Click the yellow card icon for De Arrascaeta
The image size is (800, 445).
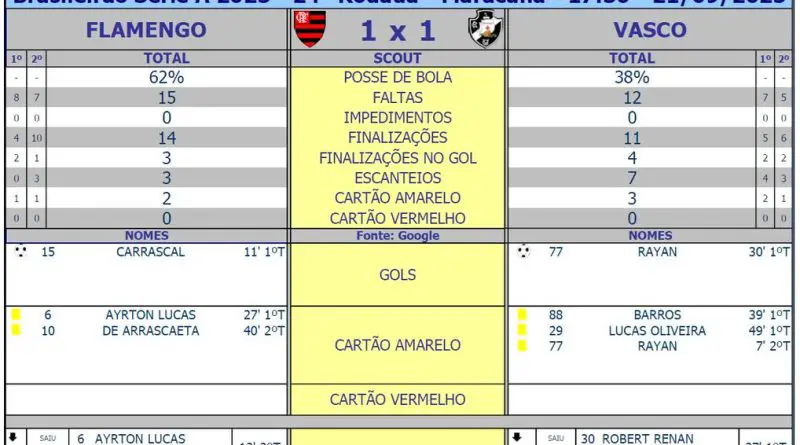point(16,330)
